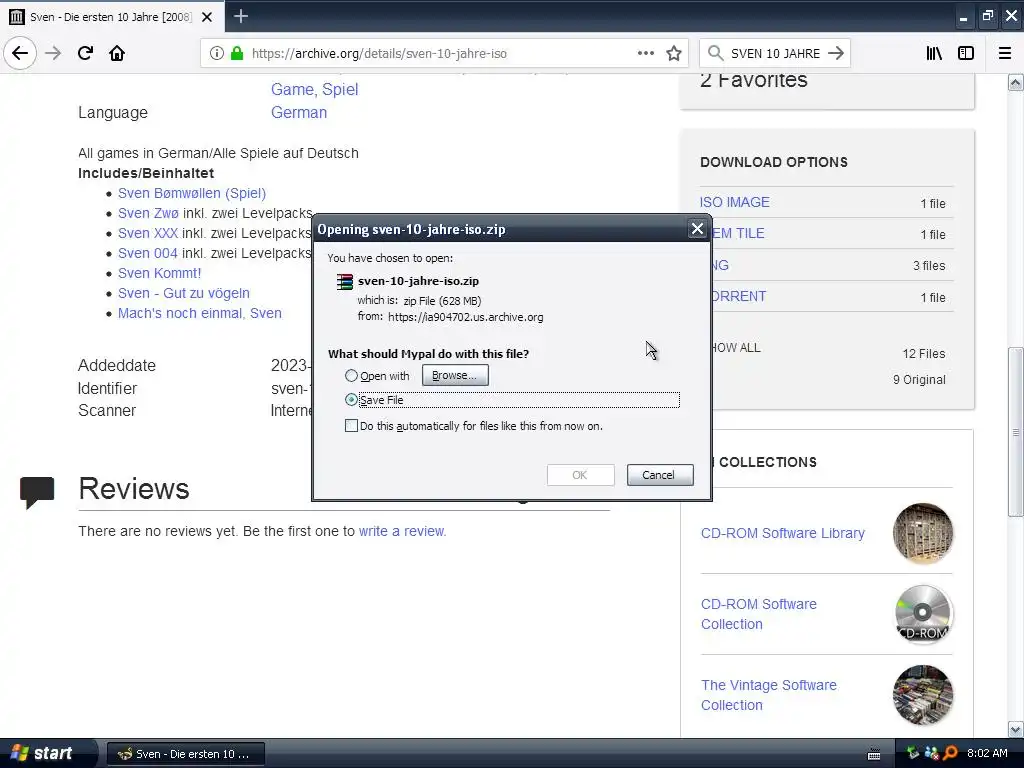Click the vertical scrollbar thumb

[1015, 432]
